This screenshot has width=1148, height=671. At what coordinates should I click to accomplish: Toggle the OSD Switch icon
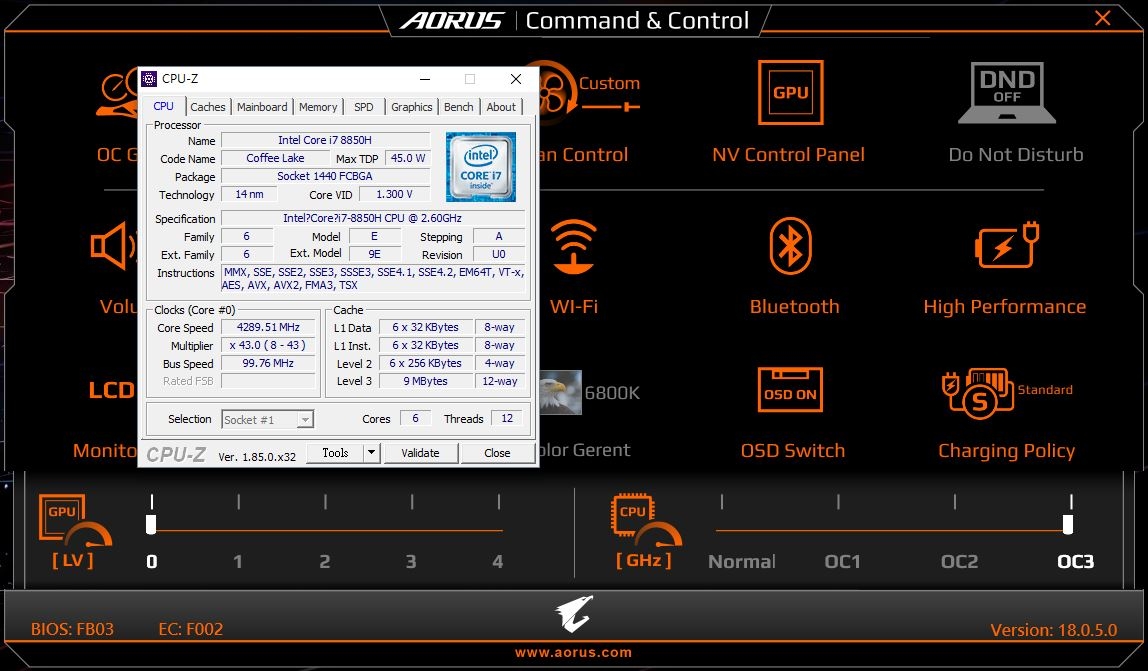(x=790, y=389)
